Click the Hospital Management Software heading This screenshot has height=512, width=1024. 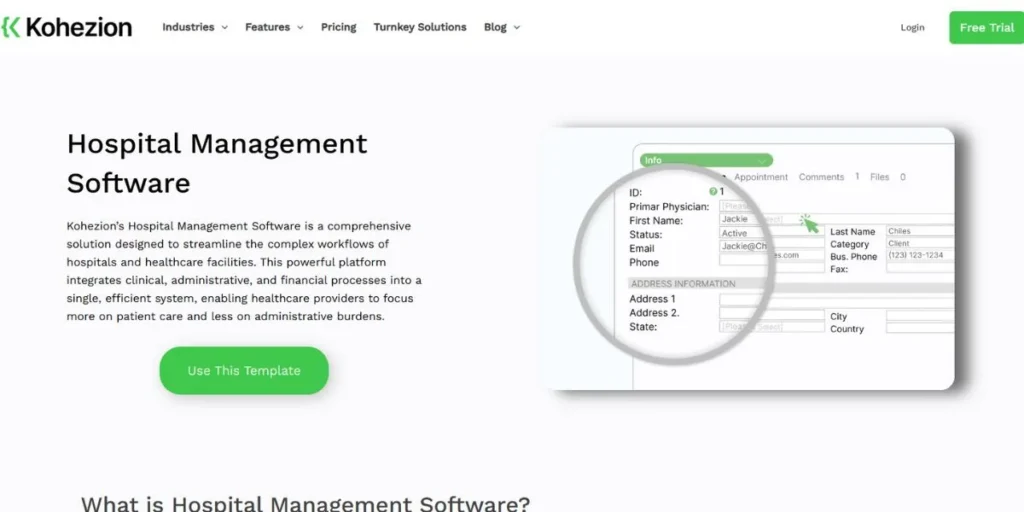217,163
